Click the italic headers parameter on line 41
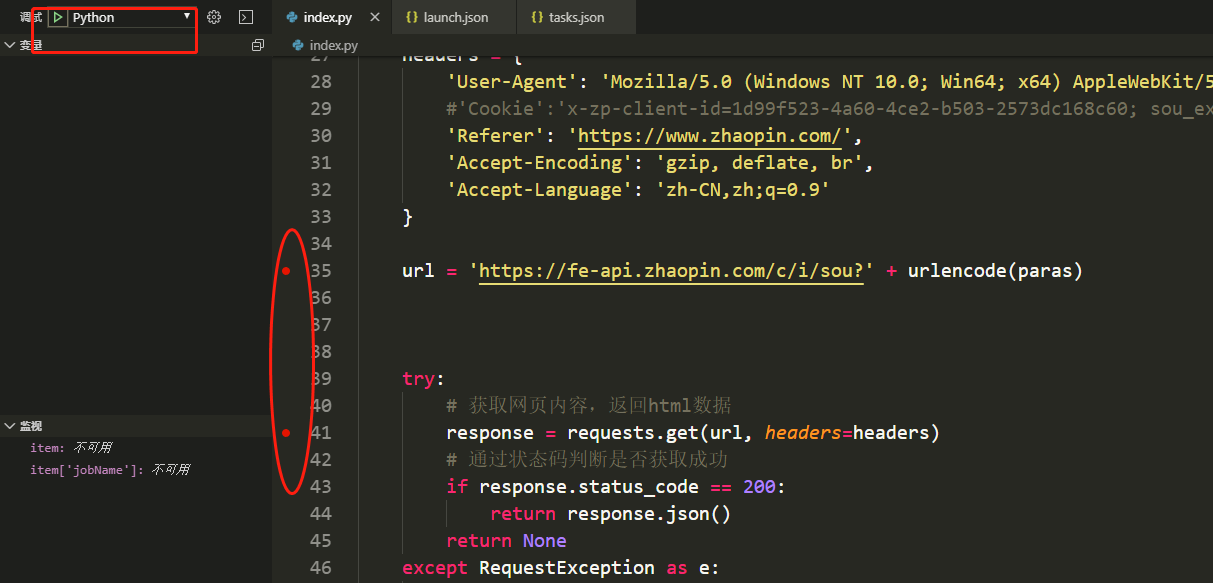 [803, 433]
